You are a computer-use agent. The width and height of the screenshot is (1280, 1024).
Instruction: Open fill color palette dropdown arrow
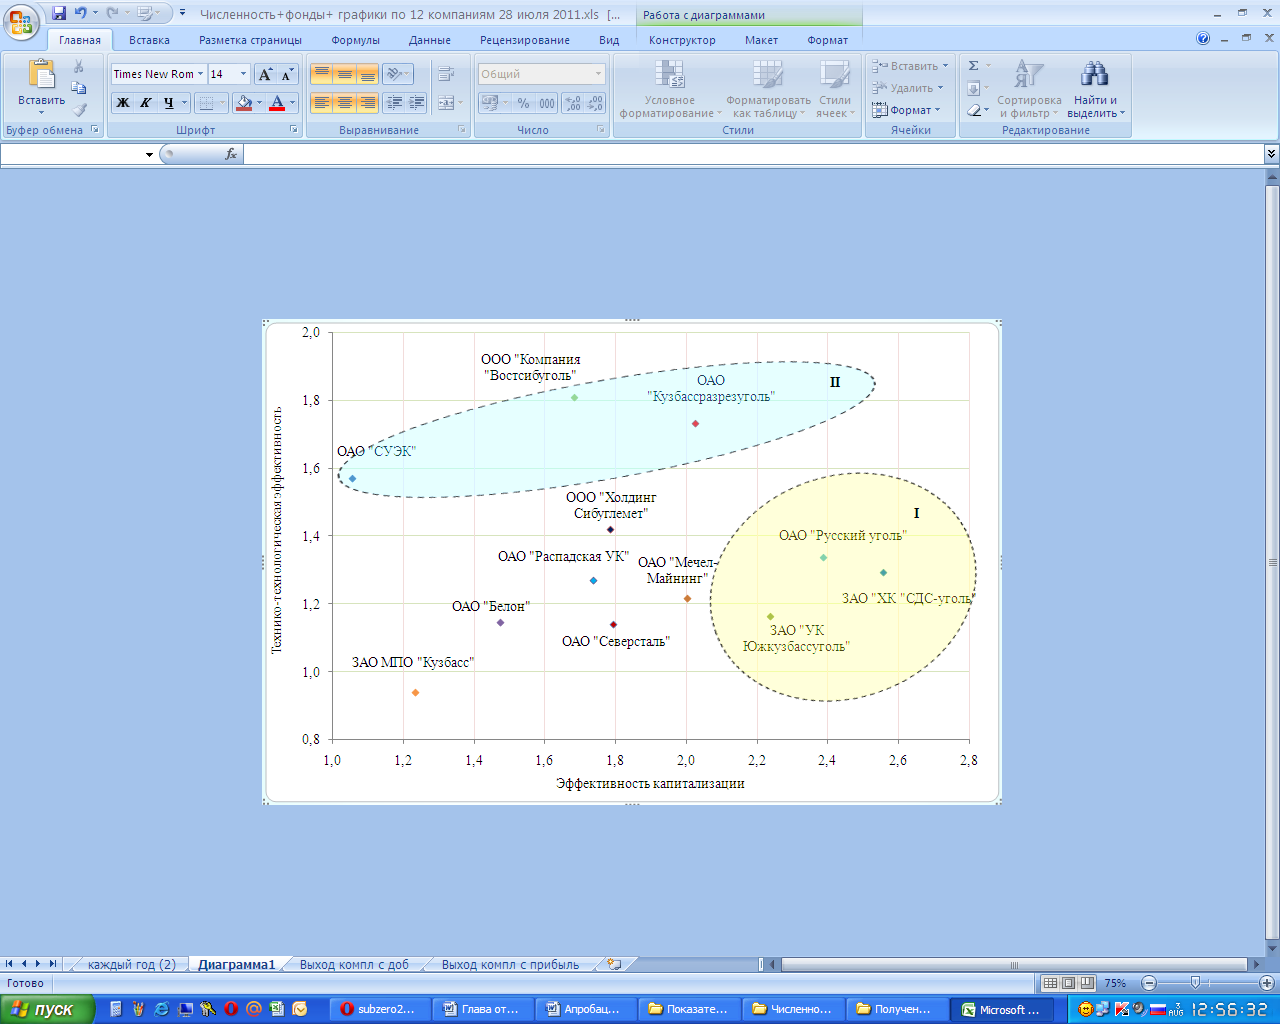click(x=259, y=102)
